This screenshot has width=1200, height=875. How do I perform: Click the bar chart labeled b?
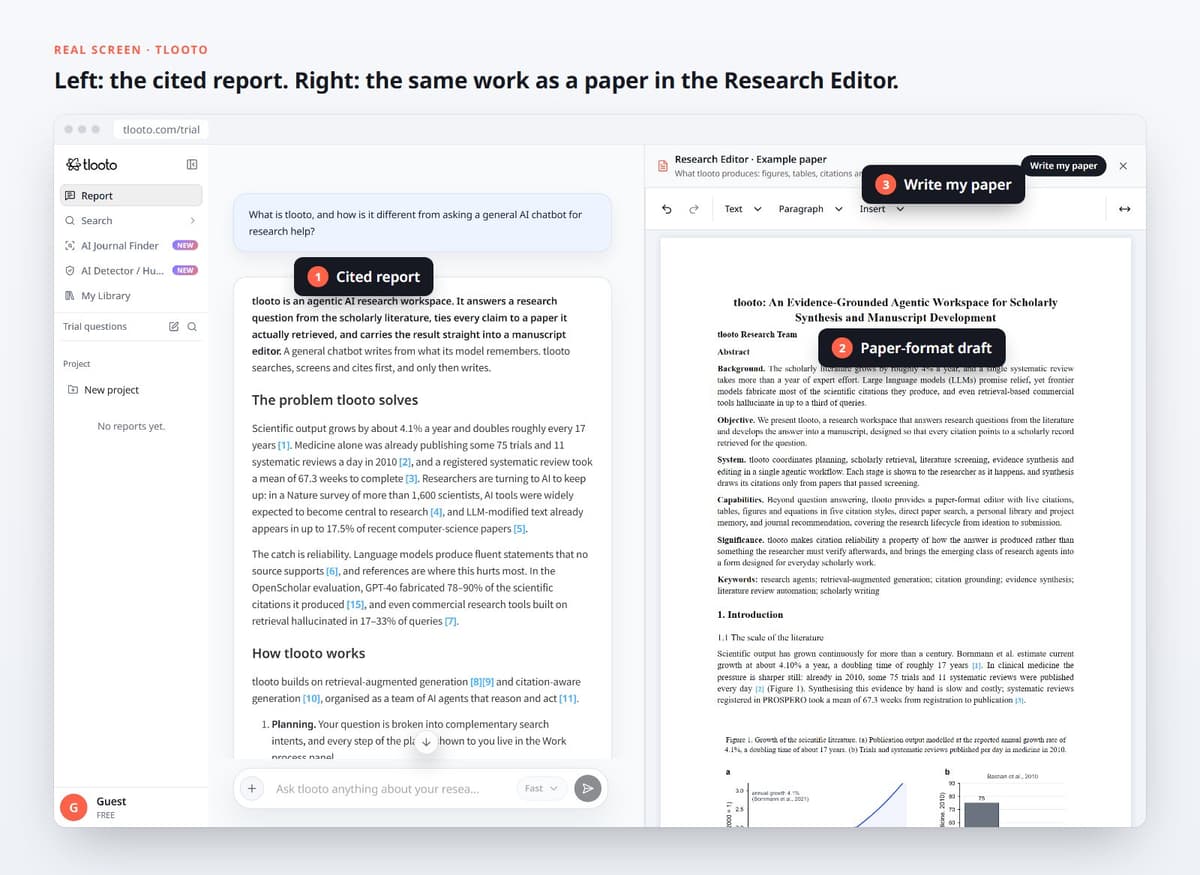tap(1000, 798)
